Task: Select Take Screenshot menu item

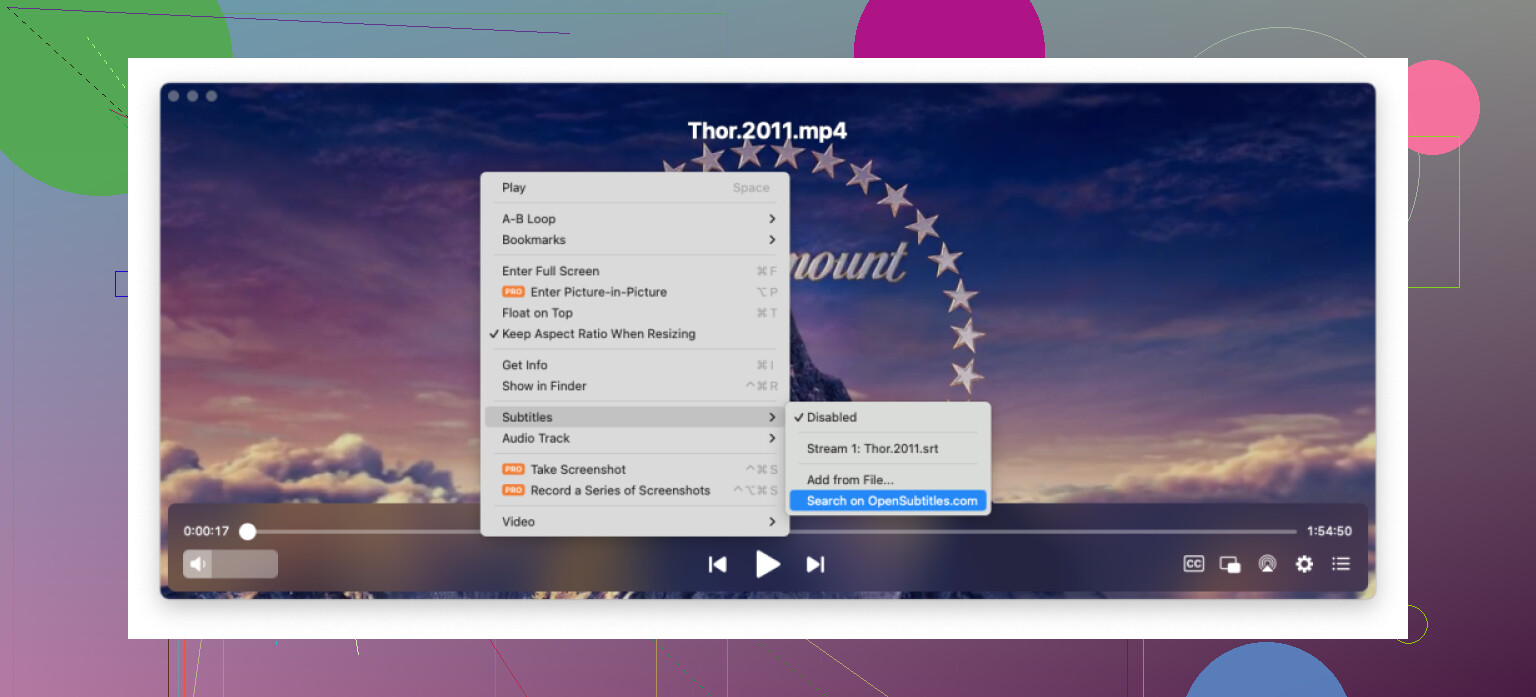Action: [x=635, y=469]
